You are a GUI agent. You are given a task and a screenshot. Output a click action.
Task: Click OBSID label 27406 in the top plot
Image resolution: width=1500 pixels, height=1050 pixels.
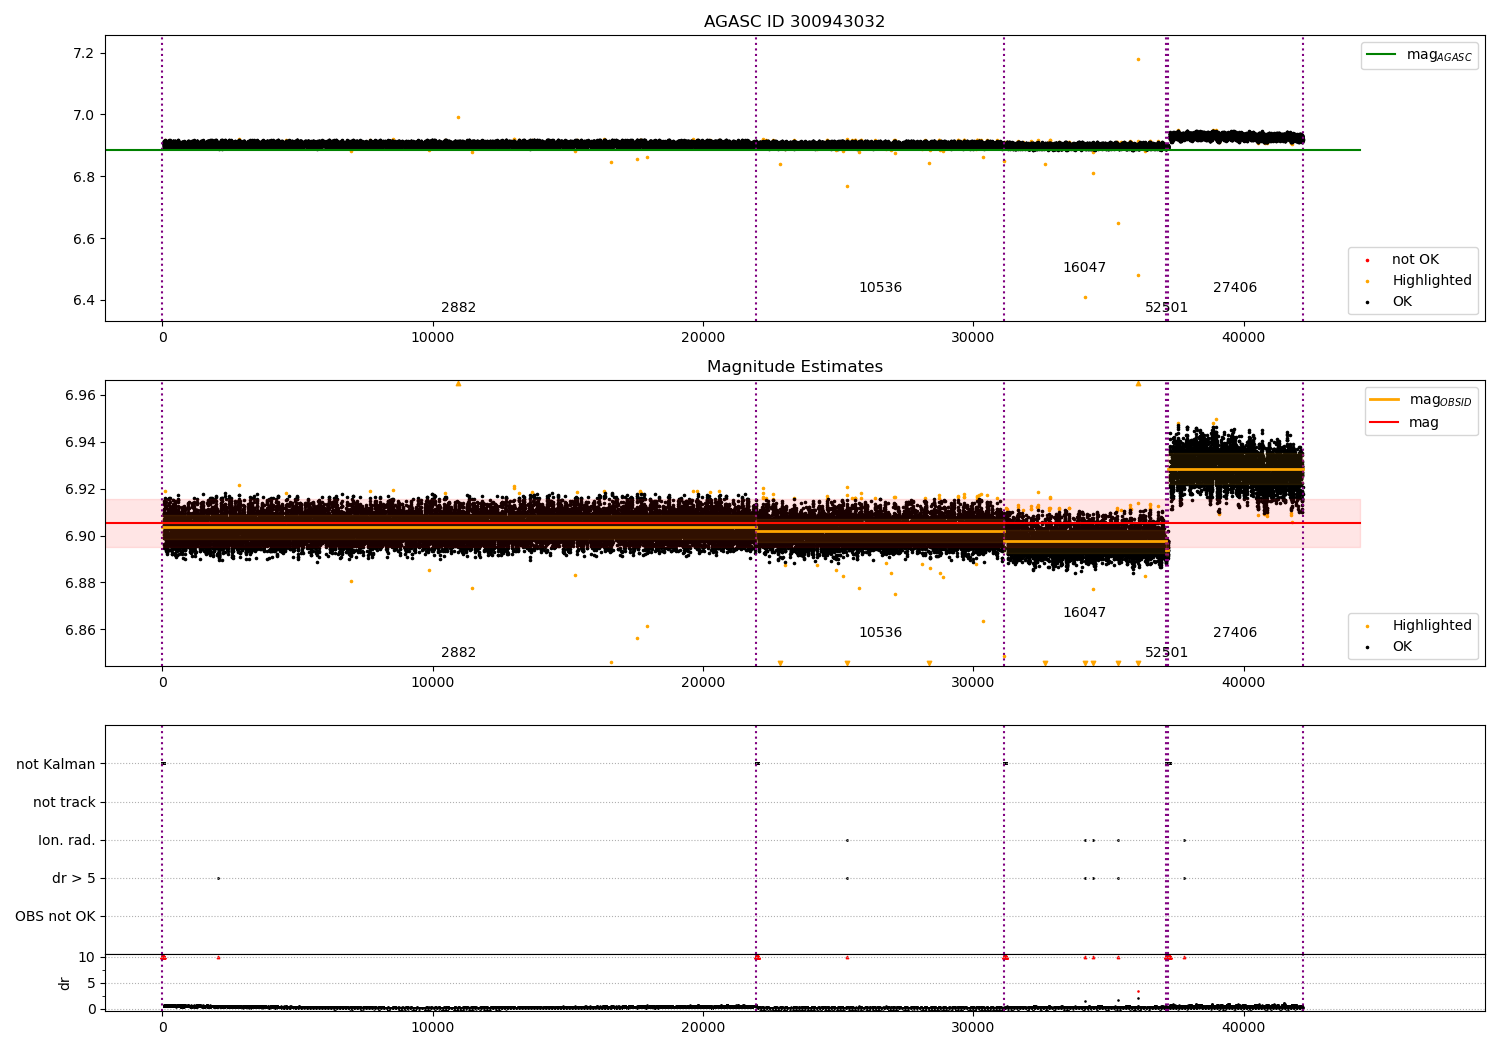1235,288
